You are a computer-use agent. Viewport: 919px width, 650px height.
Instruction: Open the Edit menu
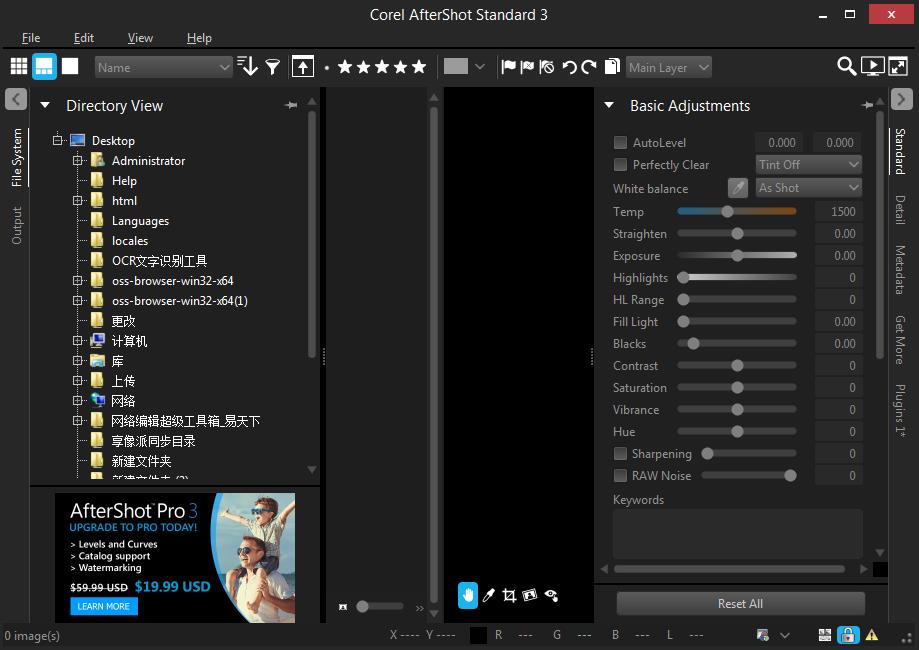(x=83, y=38)
